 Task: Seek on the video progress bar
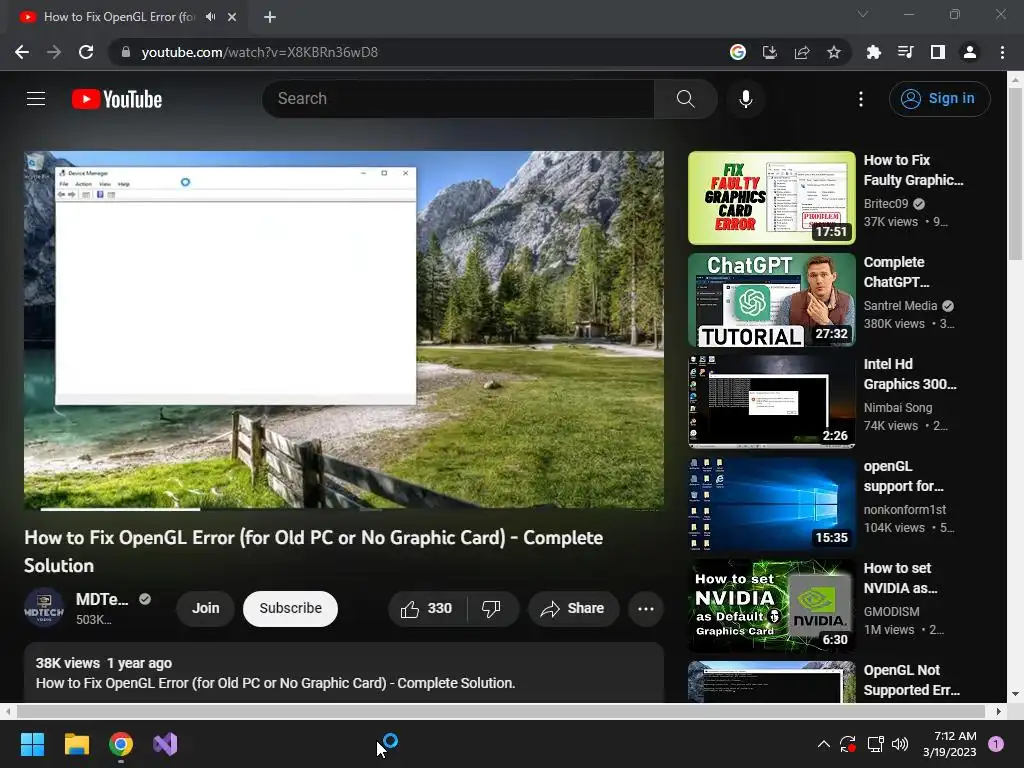coord(344,508)
